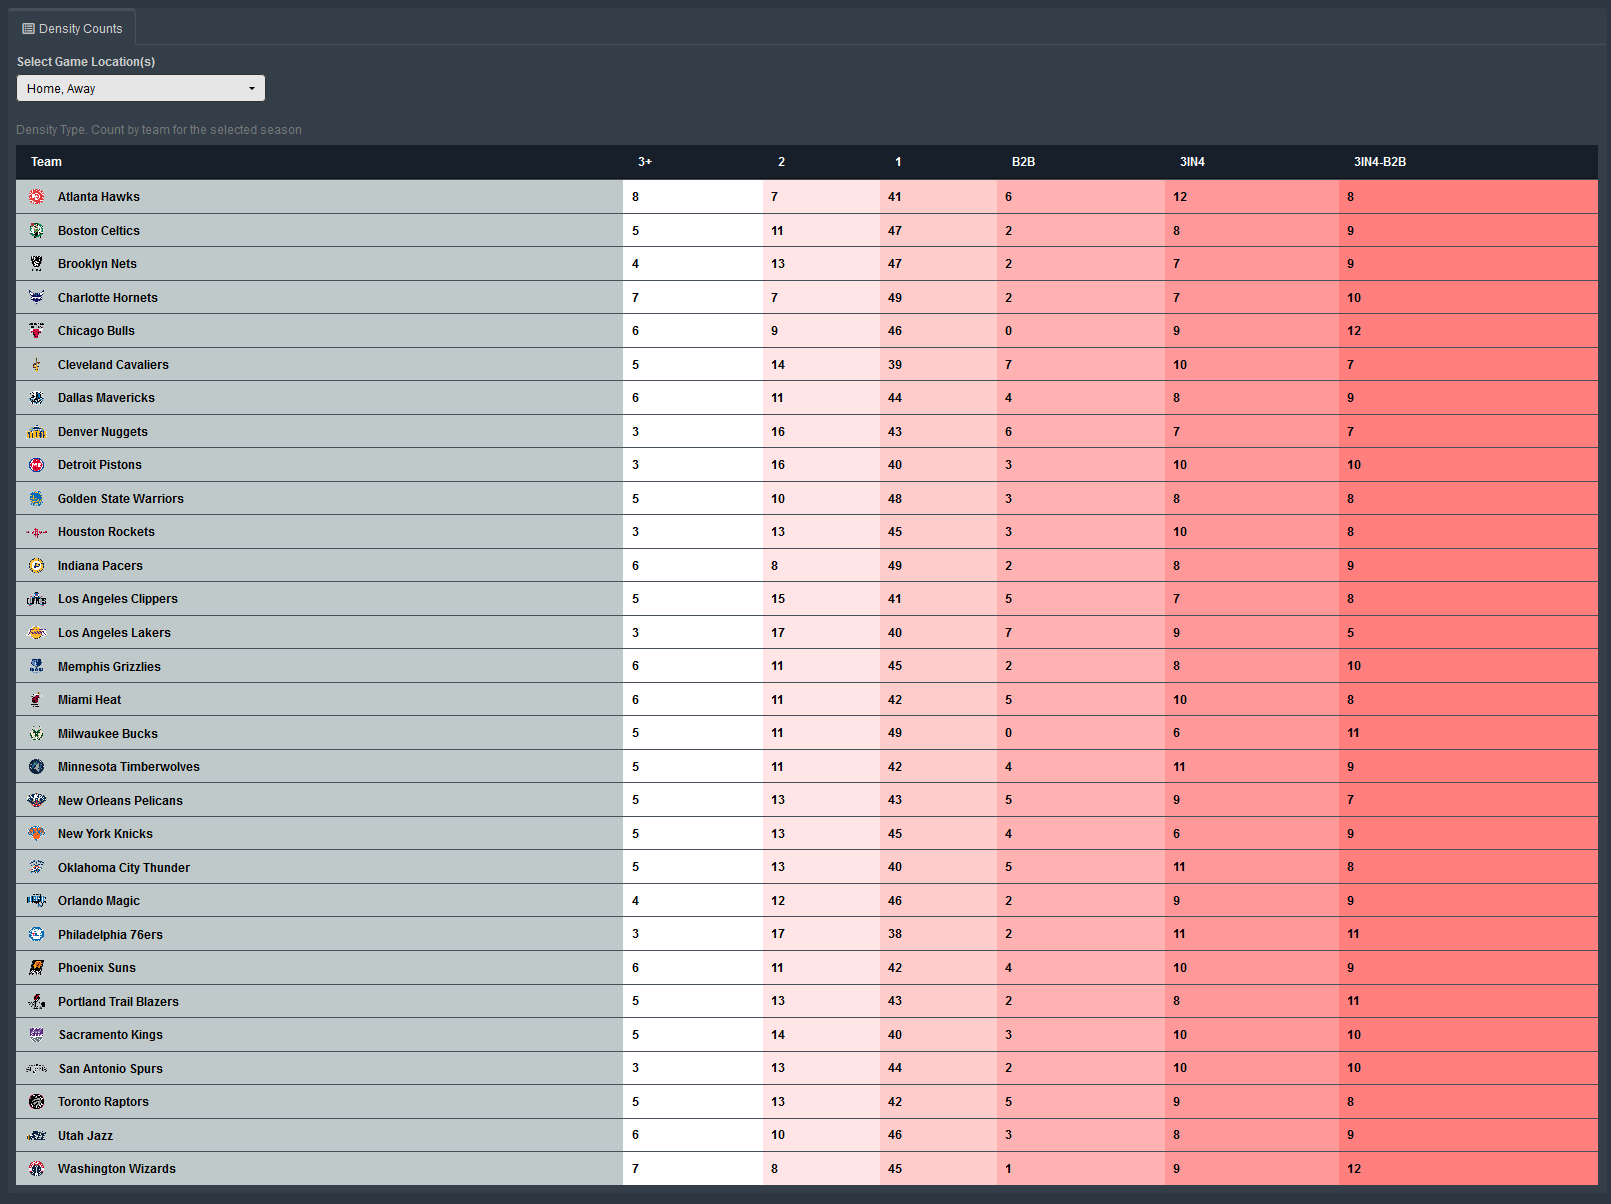
Task: Click the New York Knicks logo icon
Action: pos(37,834)
